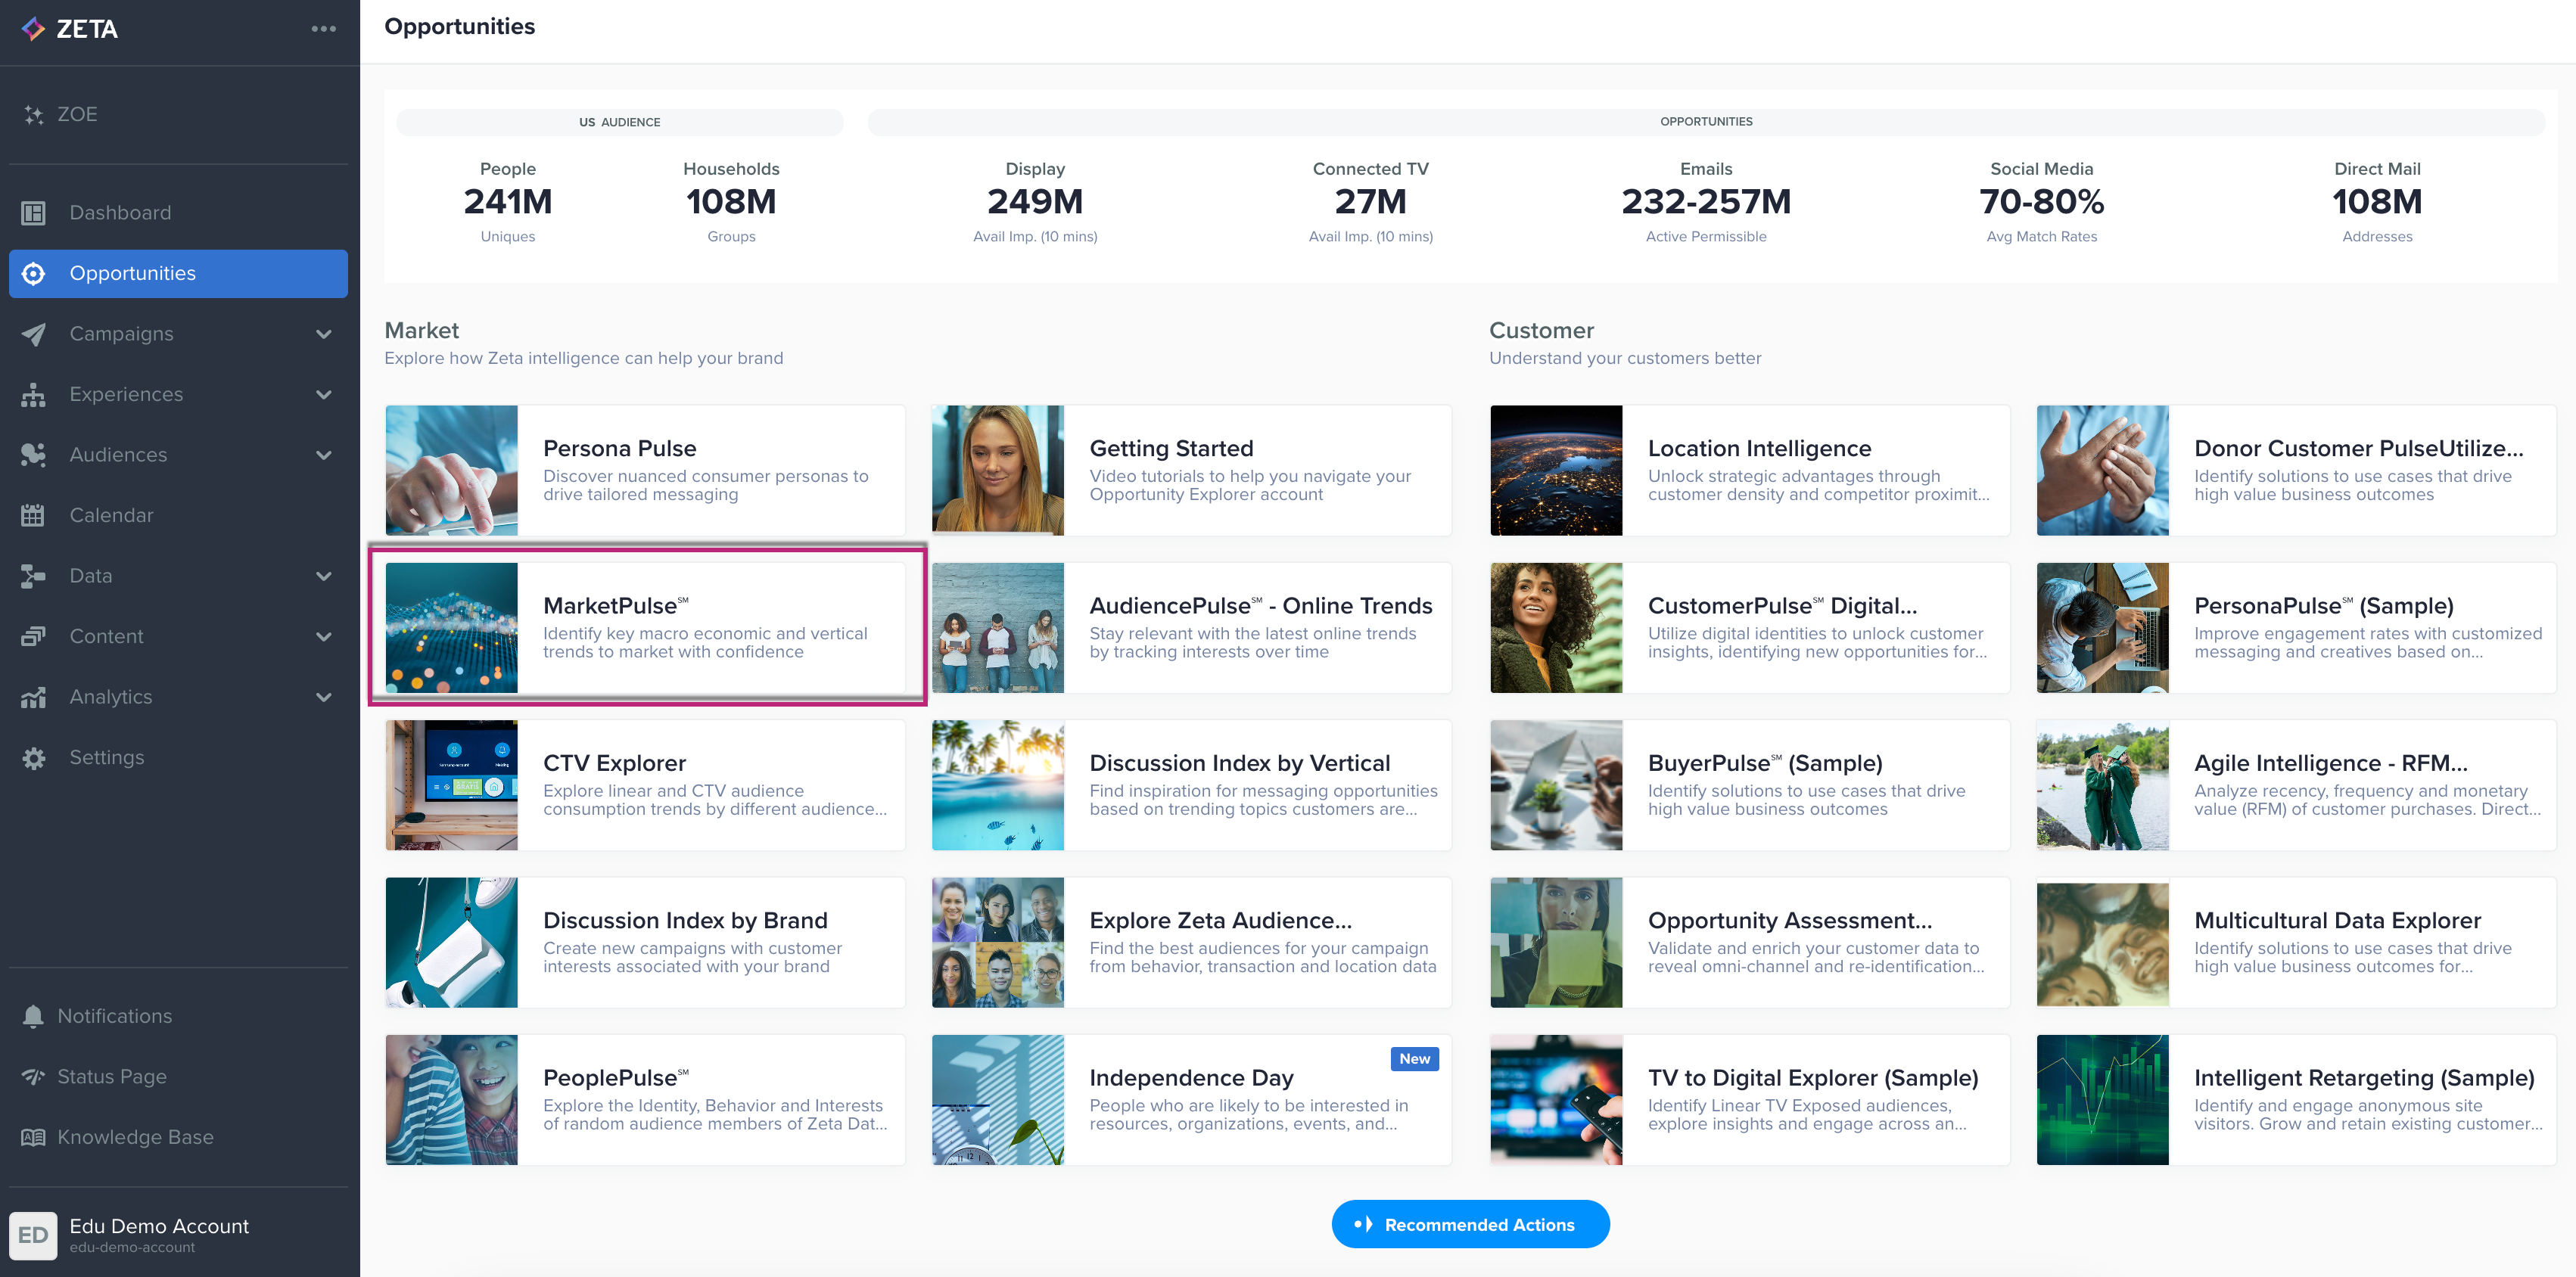The image size is (2576, 1277).
Task: Click the Location Intelligence earth thumbnail
Action: 1555,470
